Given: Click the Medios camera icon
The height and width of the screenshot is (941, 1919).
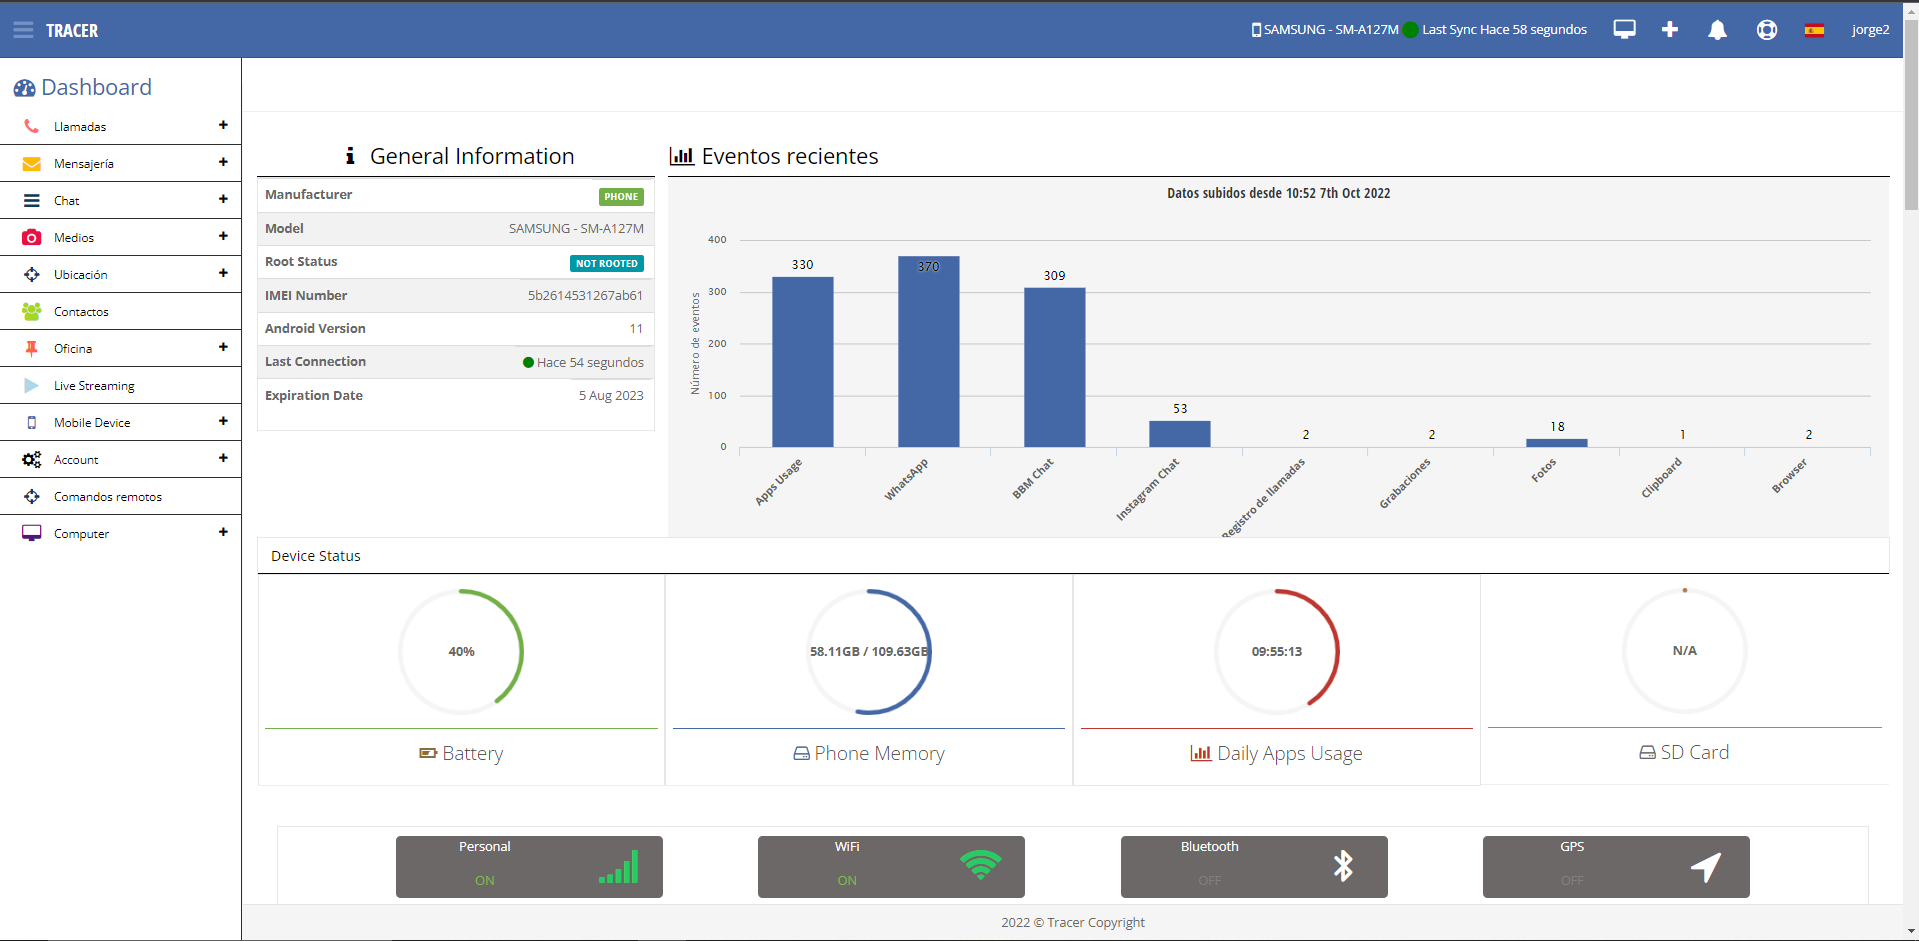Looking at the screenshot, I should coord(32,238).
